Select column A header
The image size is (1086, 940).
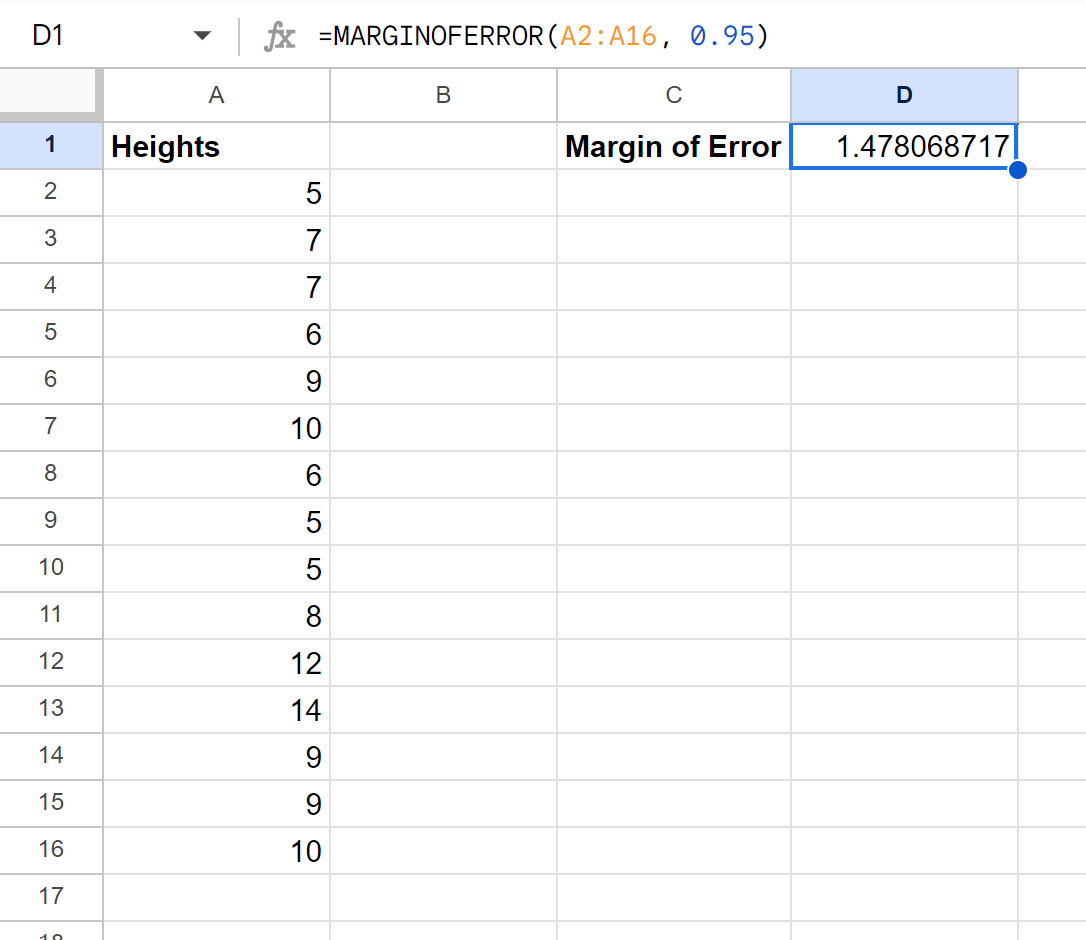point(216,95)
